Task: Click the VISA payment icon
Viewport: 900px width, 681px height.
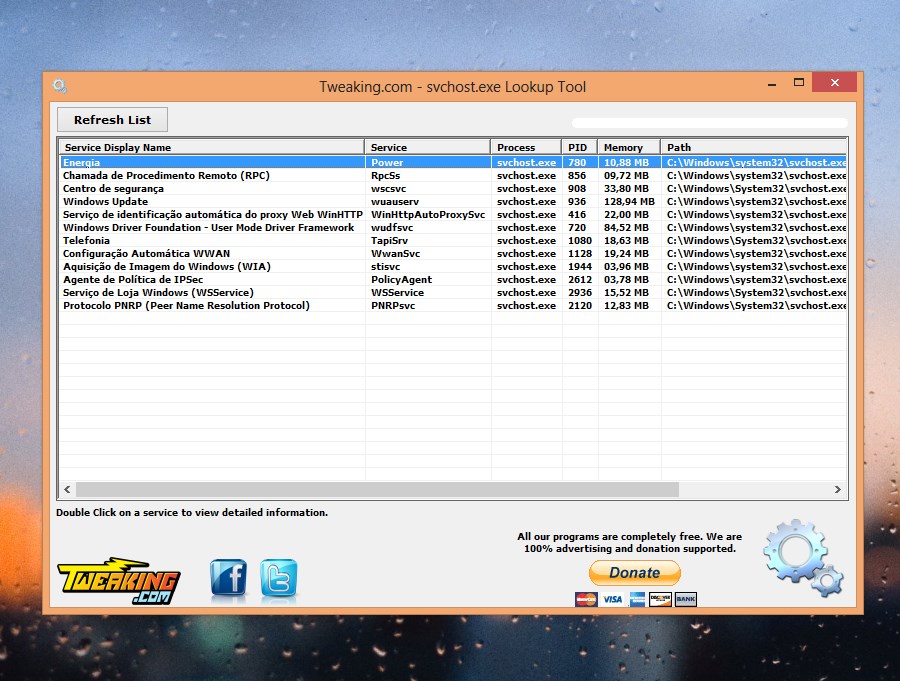Action: (612, 599)
